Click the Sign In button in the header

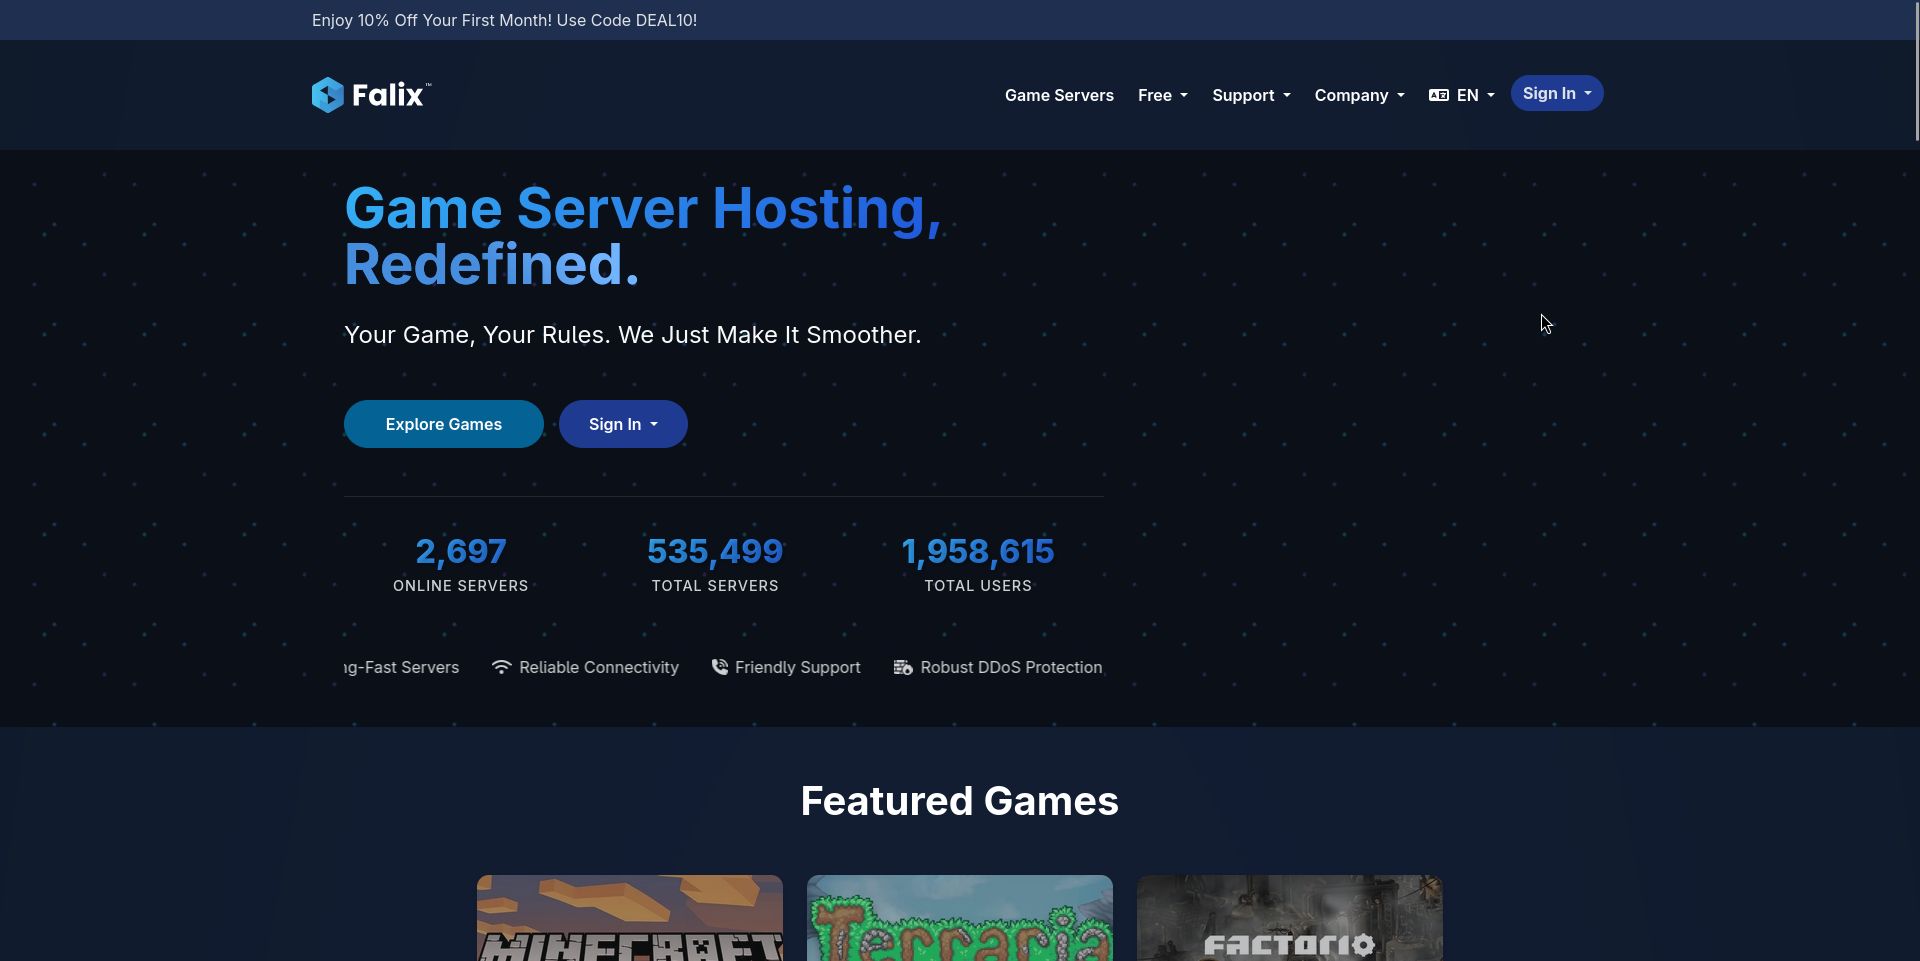point(1555,93)
